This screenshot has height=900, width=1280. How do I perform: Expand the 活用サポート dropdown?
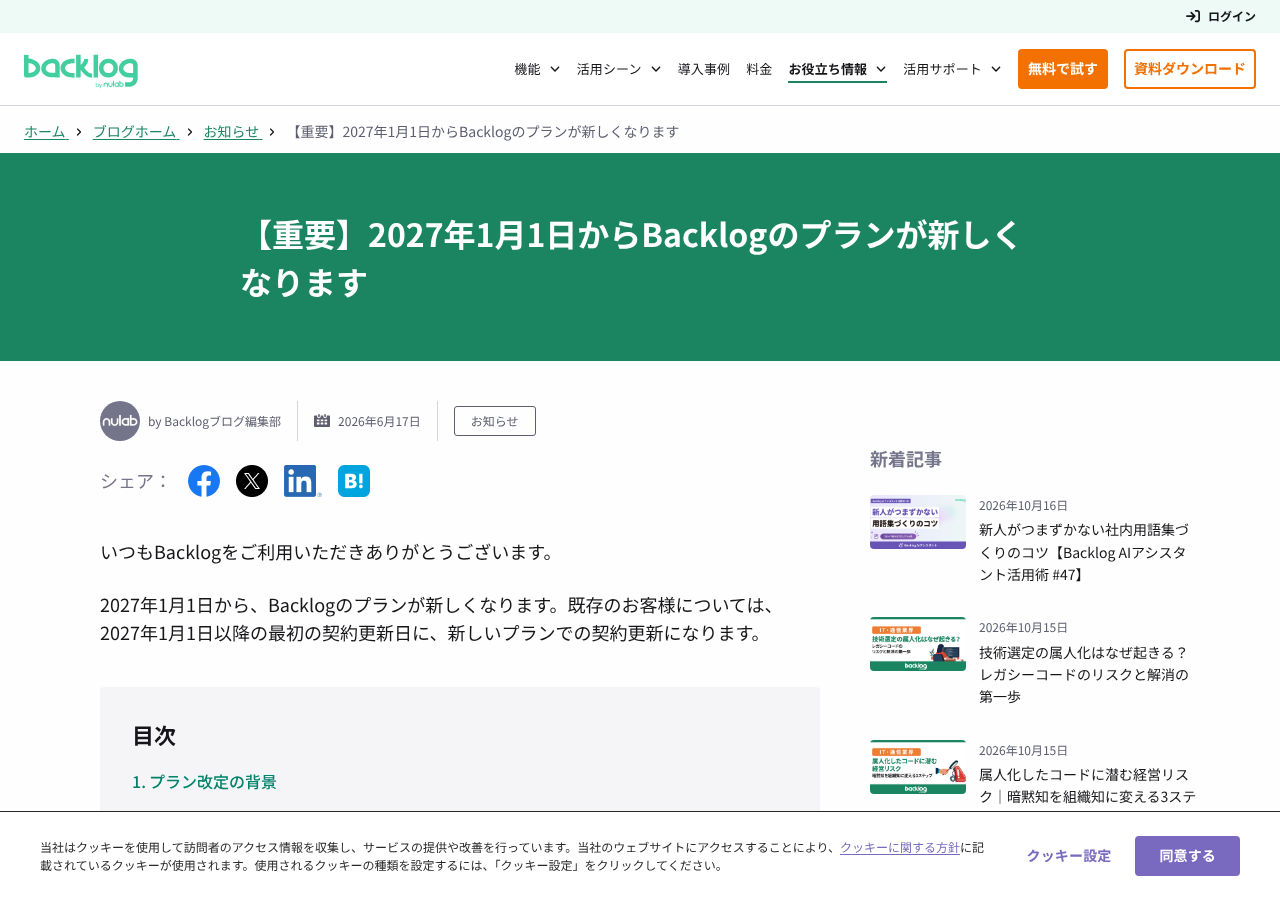(952, 69)
